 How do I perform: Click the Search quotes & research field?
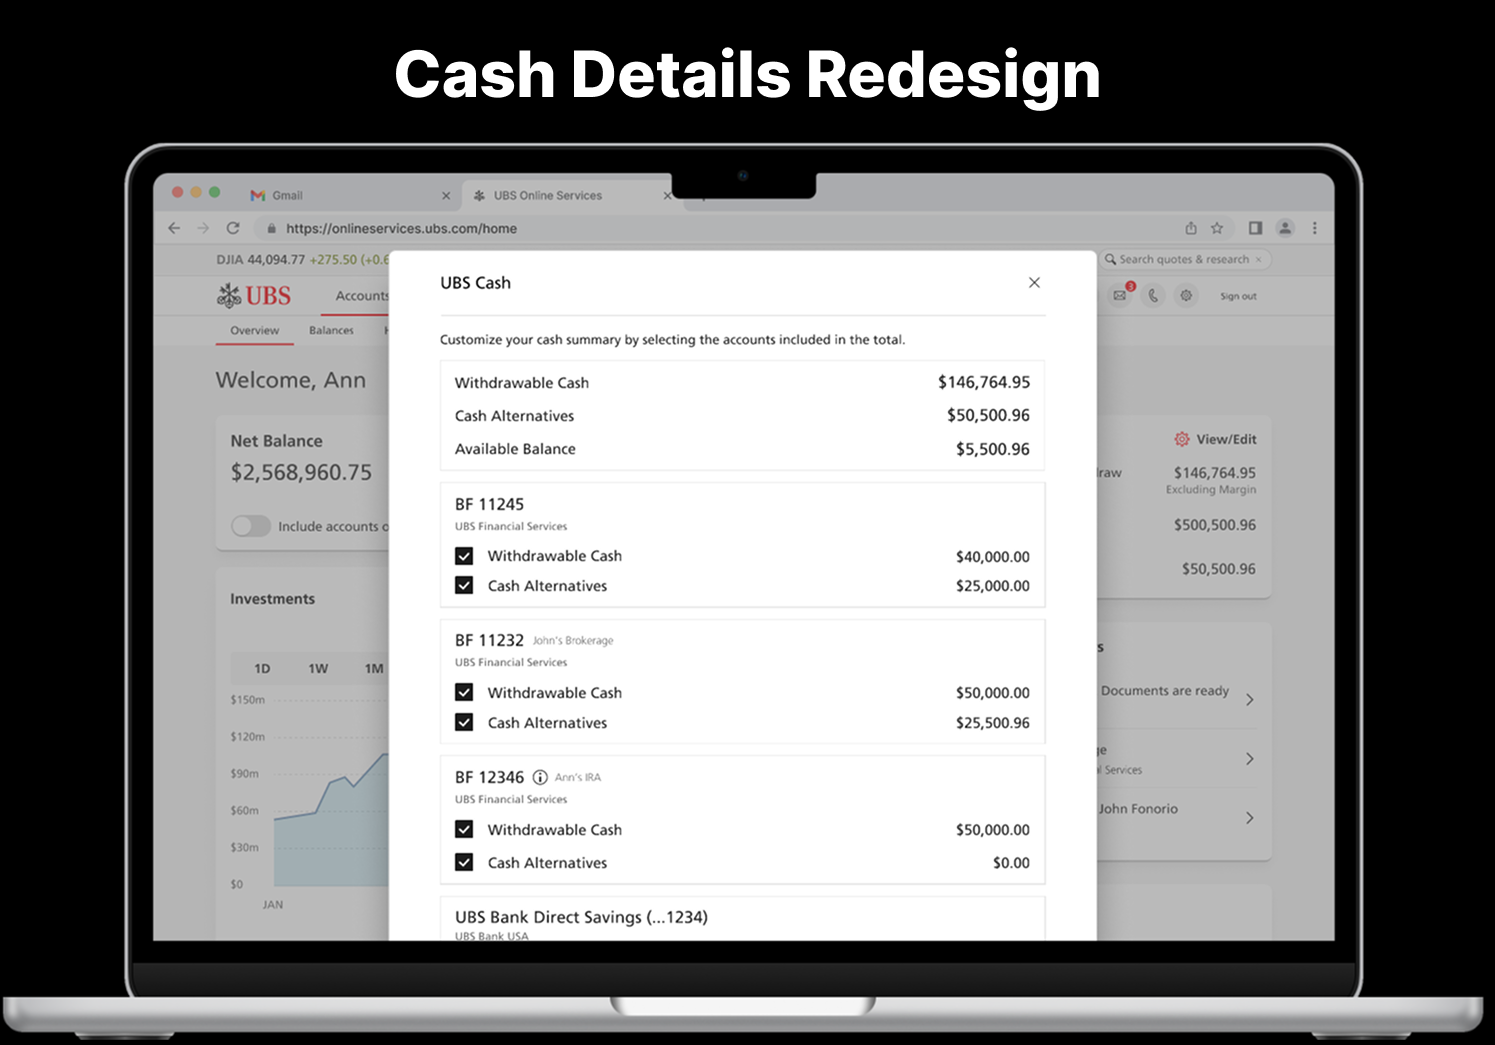[x=1184, y=259]
